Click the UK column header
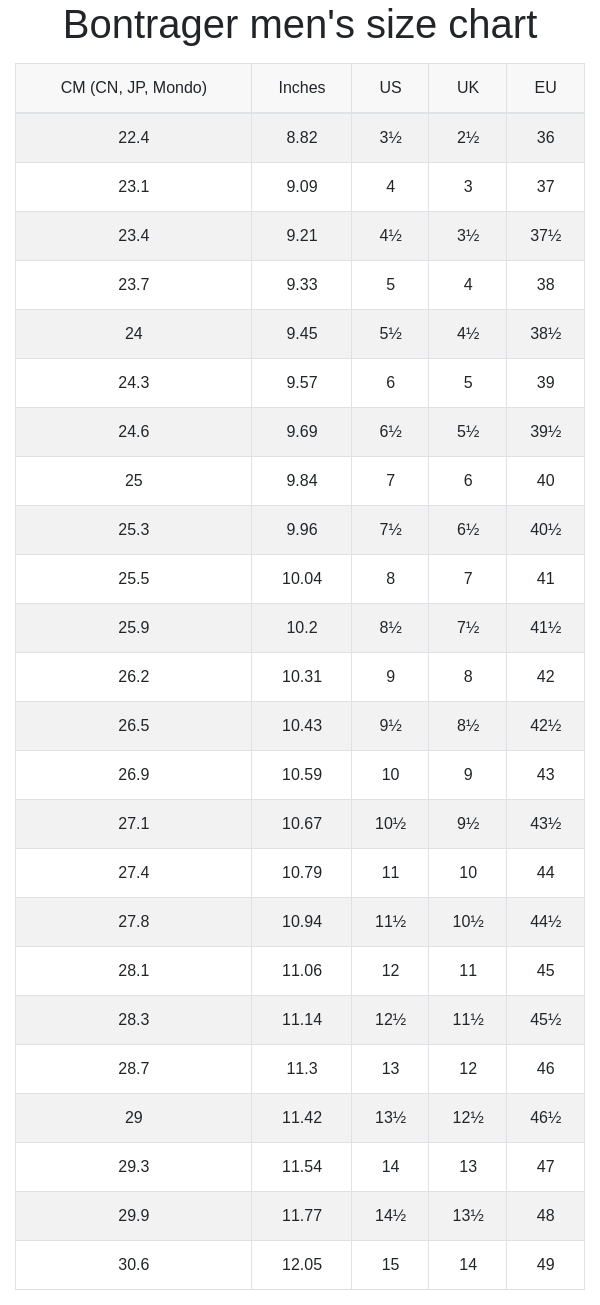The height and width of the screenshot is (1305, 600). point(468,88)
